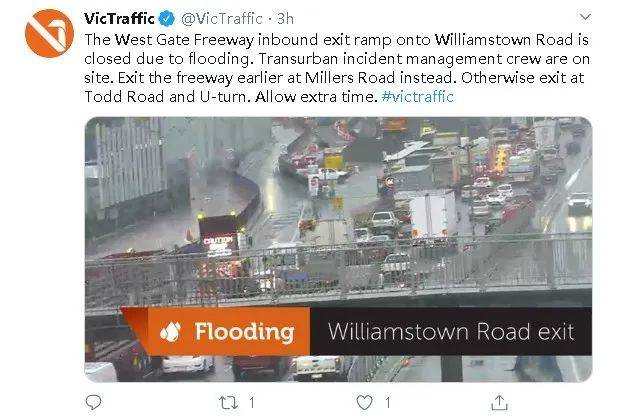Click the blue verified badge icon
The width and height of the screenshot is (624, 419).
pyautogui.click(x=167, y=19)
